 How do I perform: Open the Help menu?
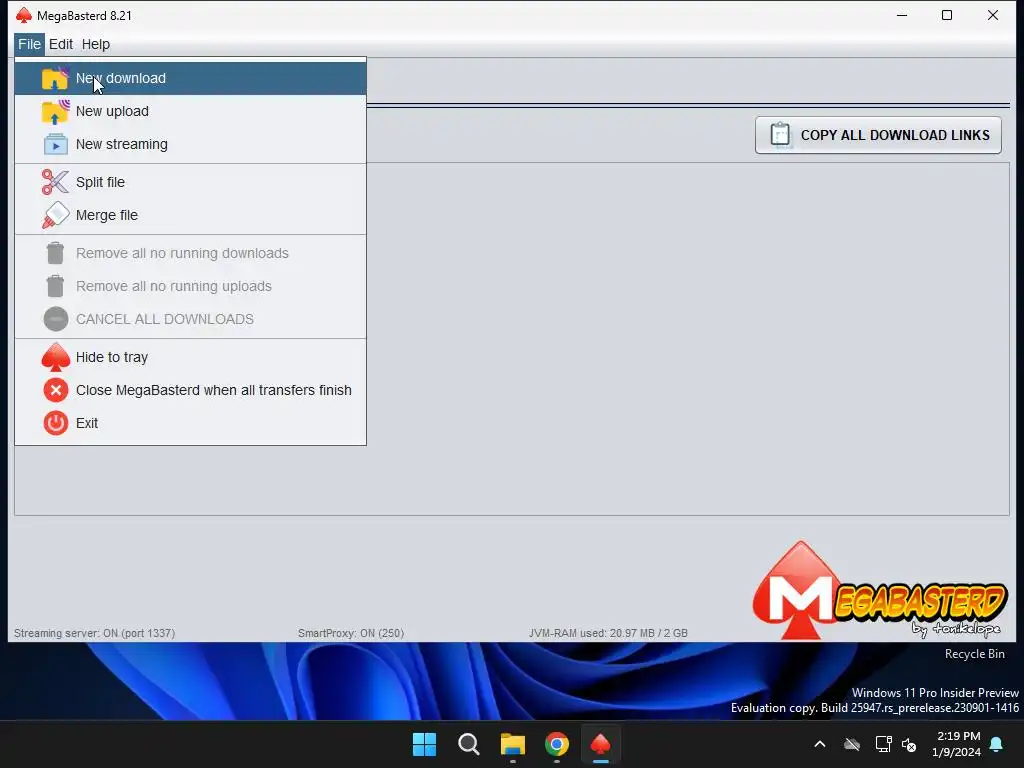click(x=95, y=44)
